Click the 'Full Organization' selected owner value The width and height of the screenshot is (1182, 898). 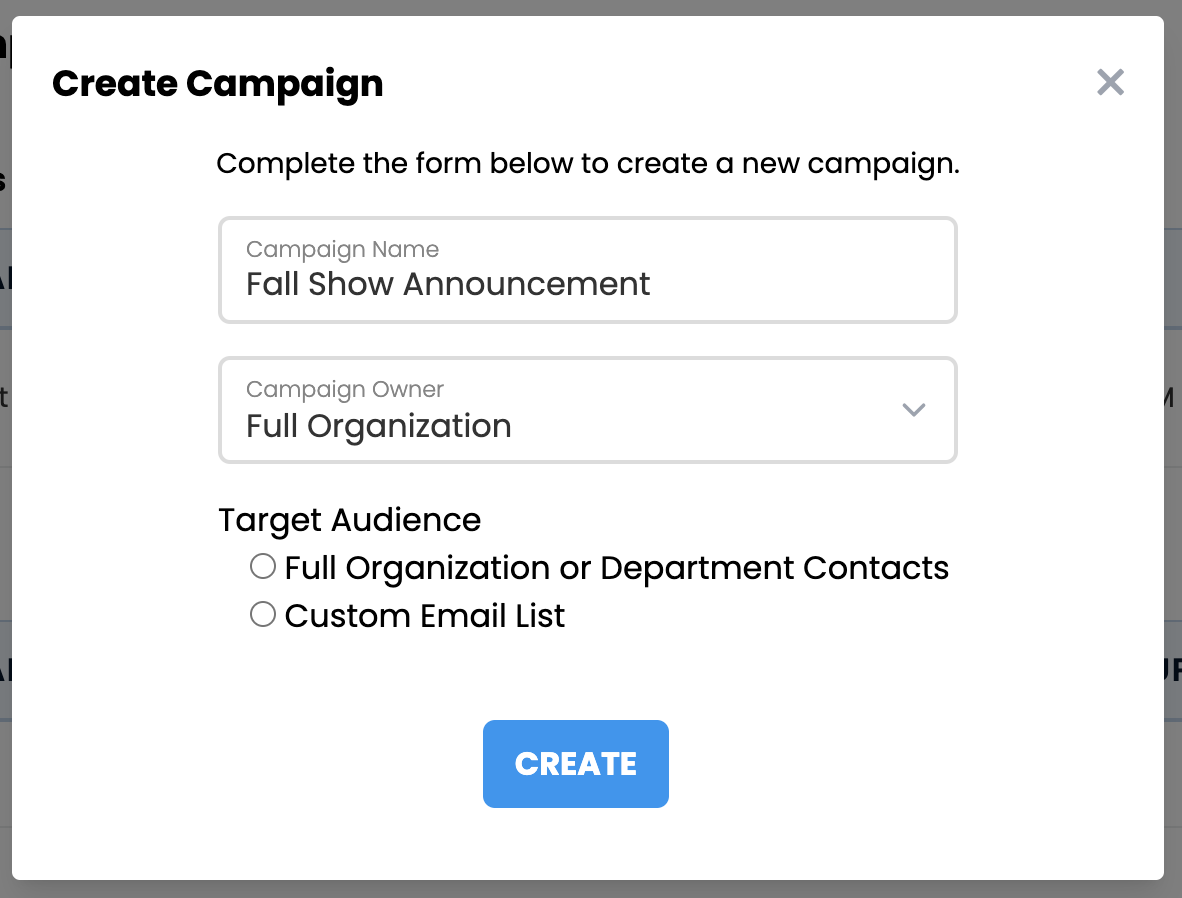(x=379, y=427)
